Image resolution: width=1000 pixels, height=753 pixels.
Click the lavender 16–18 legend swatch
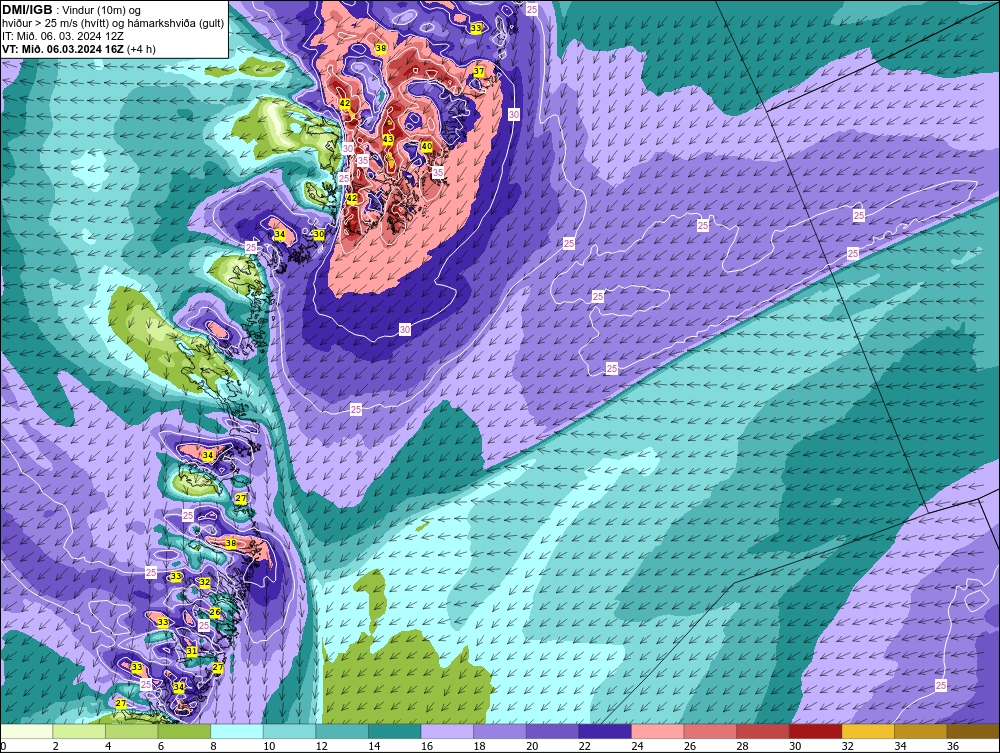pos(447,731)
